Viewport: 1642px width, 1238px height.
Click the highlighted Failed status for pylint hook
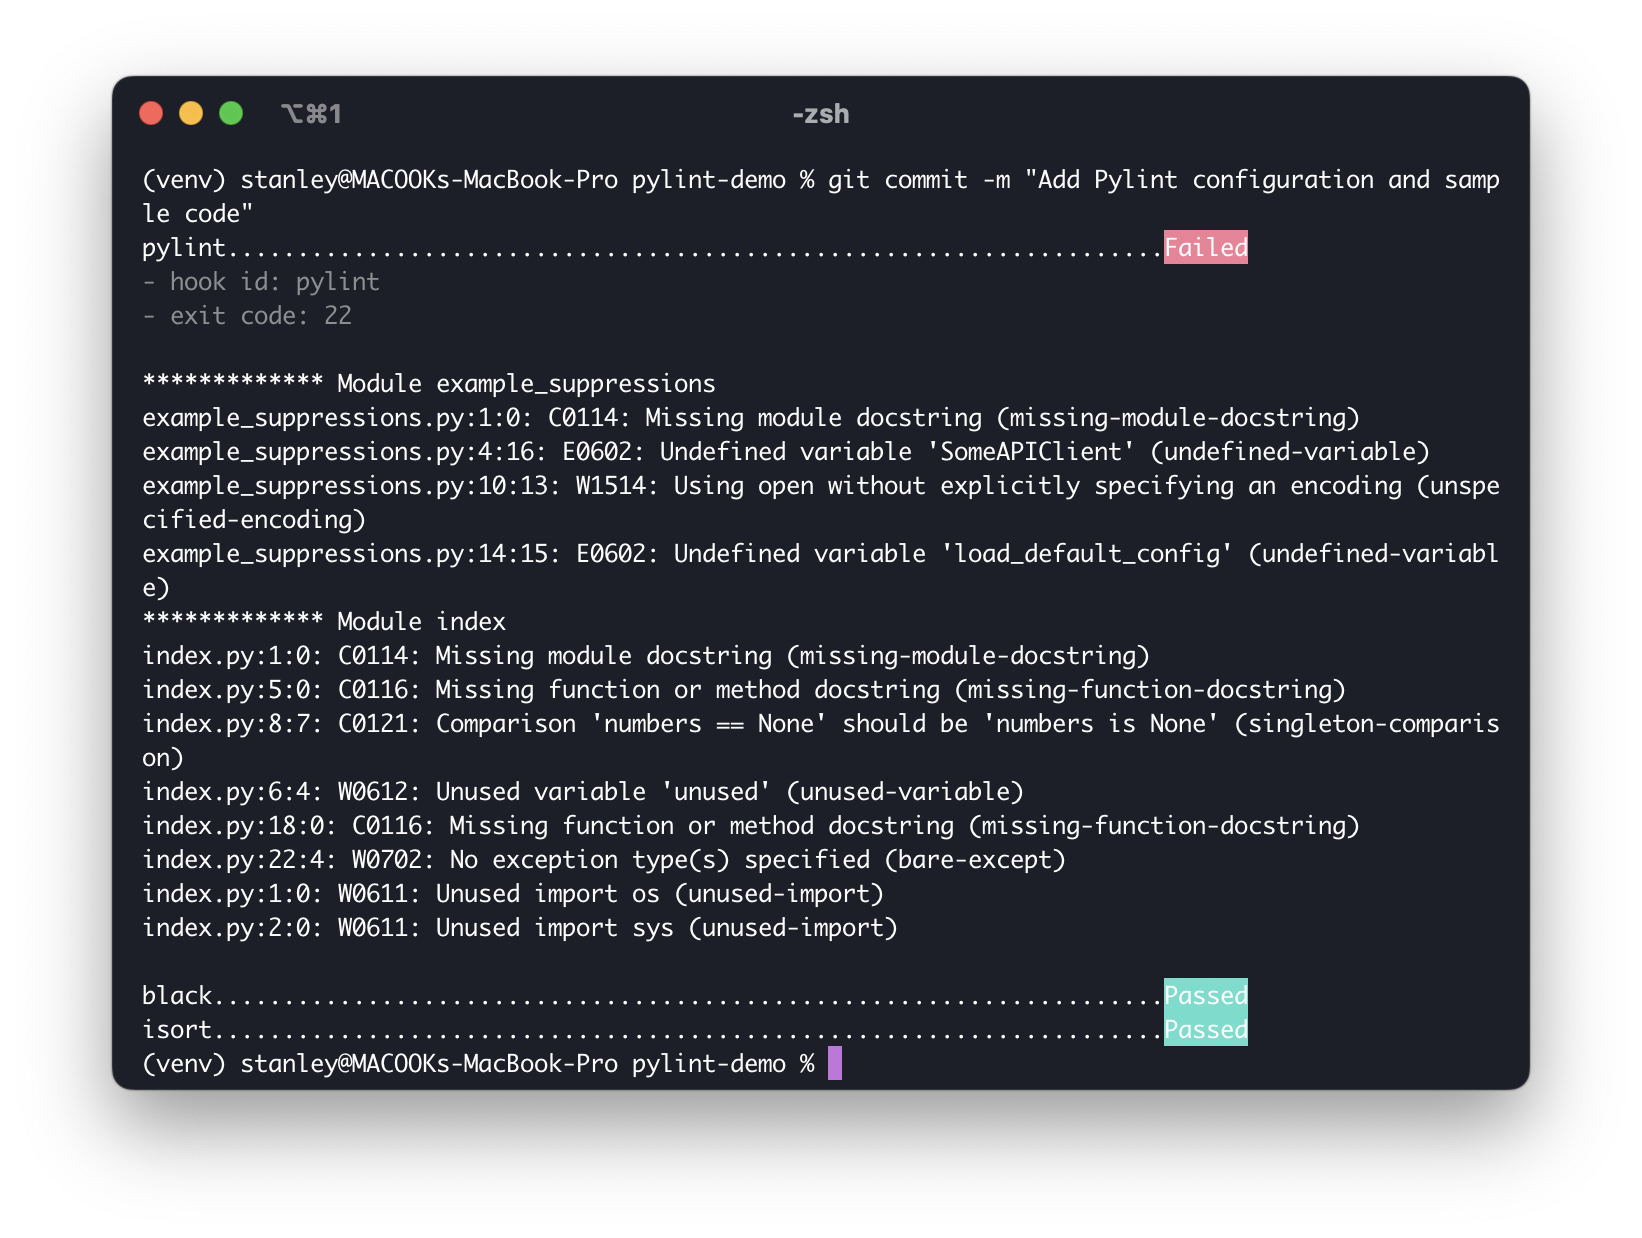[1205, 247]
